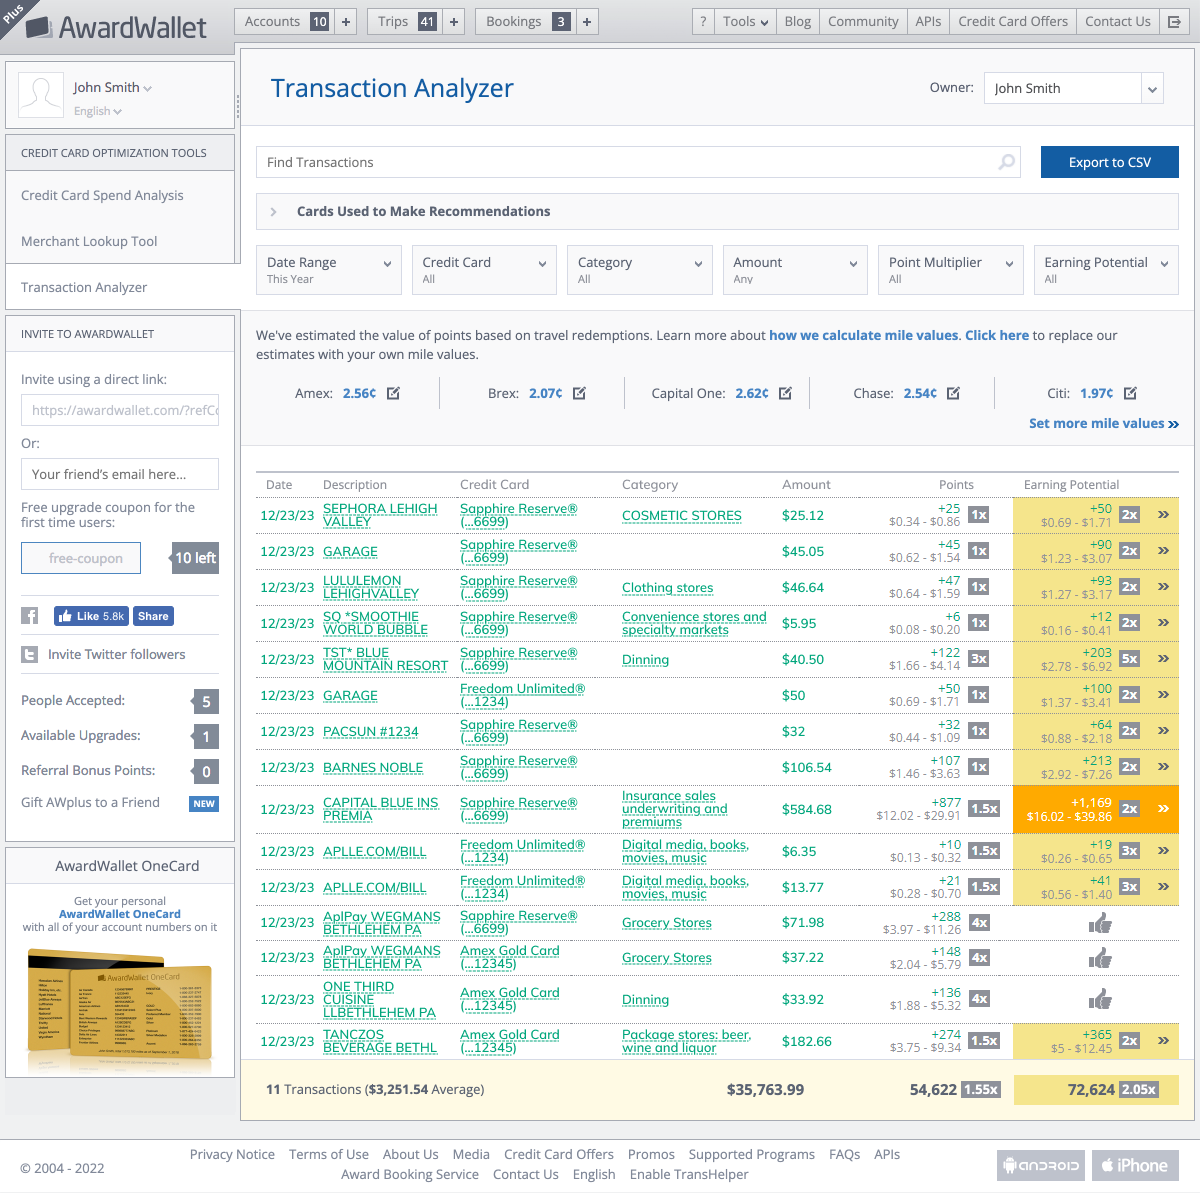Open the English language selector in sidebar
The image size is (1200, 1193).
[x=98, y=111]
